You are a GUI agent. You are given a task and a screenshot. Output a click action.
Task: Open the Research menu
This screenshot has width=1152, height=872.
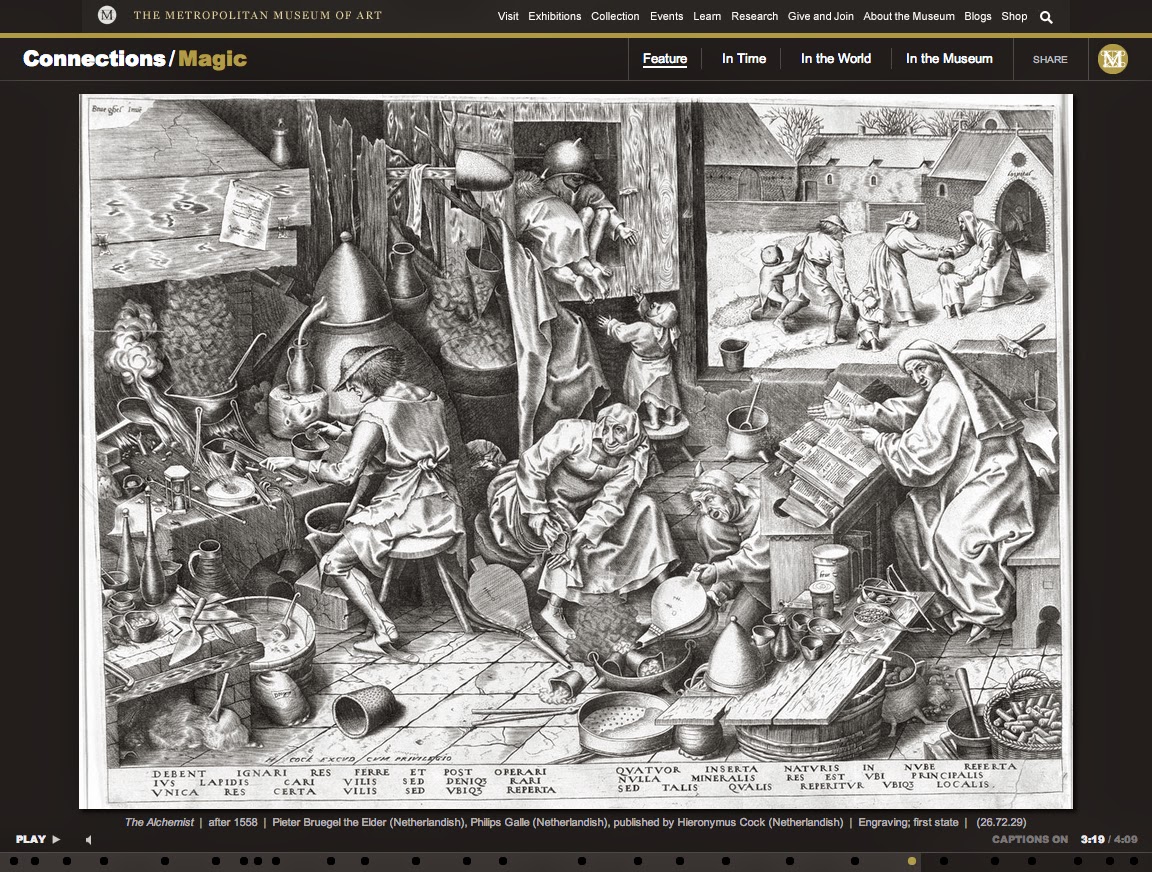coord(755,16)
